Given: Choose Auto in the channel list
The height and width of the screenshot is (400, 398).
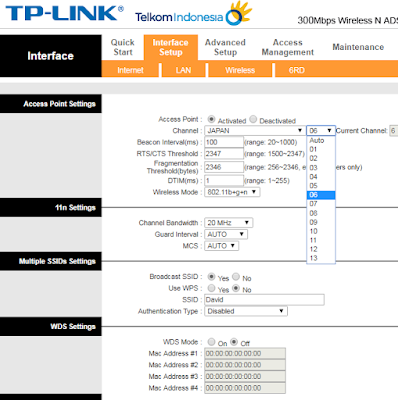Looking at the screenshot, I should (x=321, y=141).
